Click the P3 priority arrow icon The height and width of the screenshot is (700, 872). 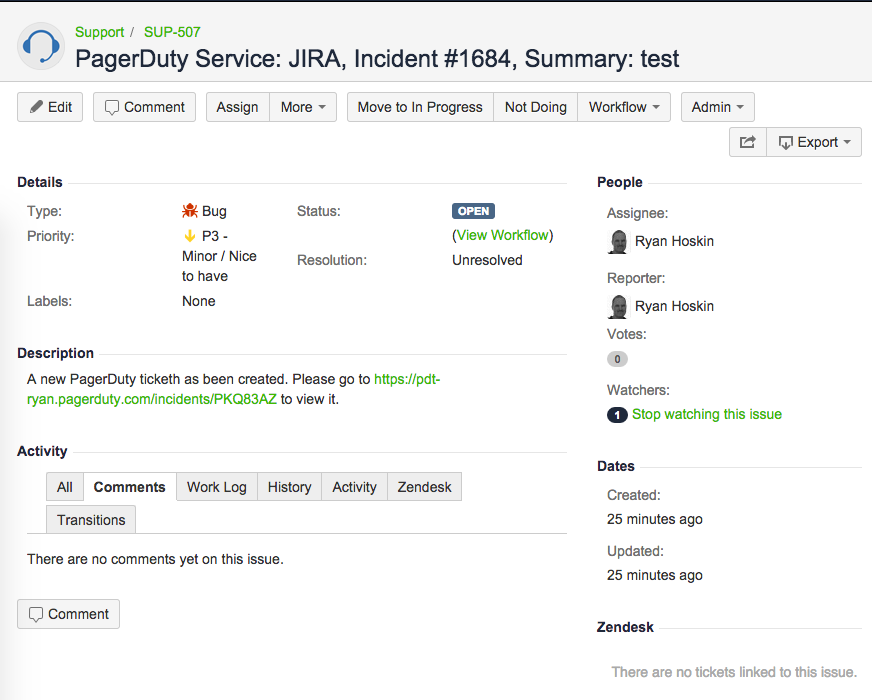190,236
